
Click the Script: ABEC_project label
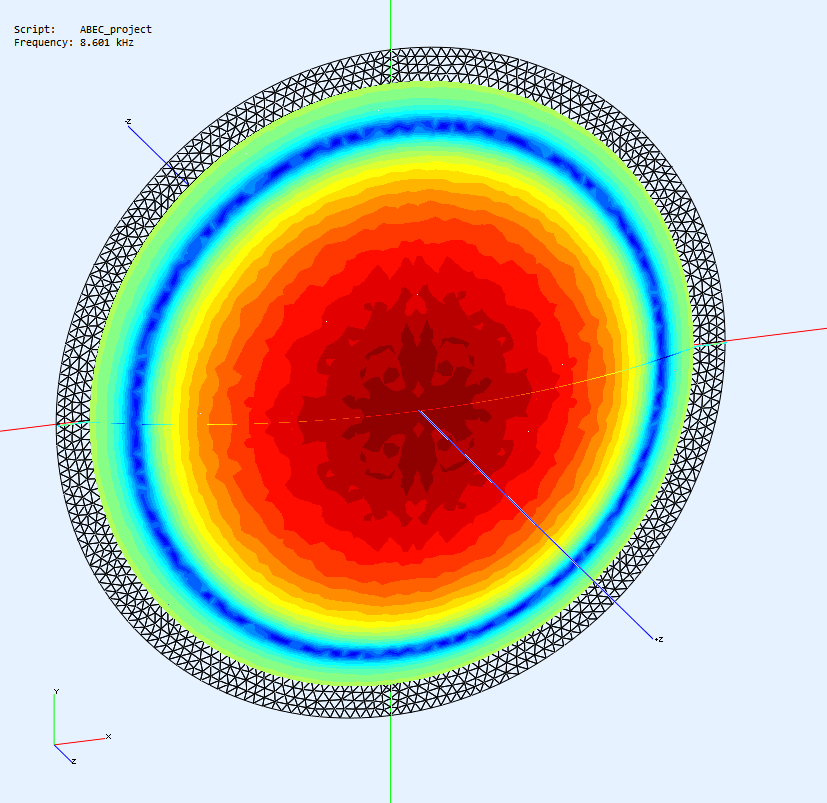point(83,30)
